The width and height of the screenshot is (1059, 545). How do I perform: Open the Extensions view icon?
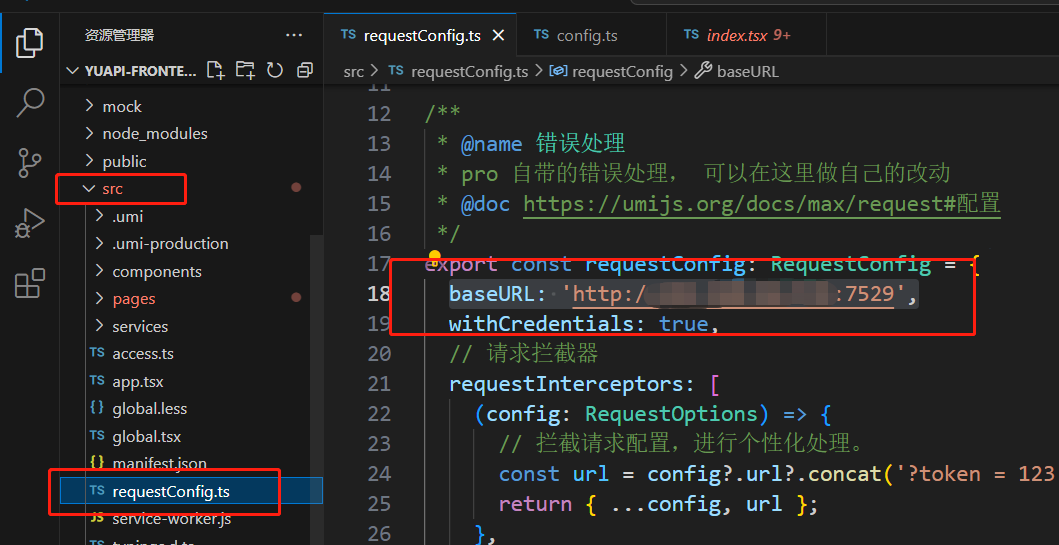[31, 284]
